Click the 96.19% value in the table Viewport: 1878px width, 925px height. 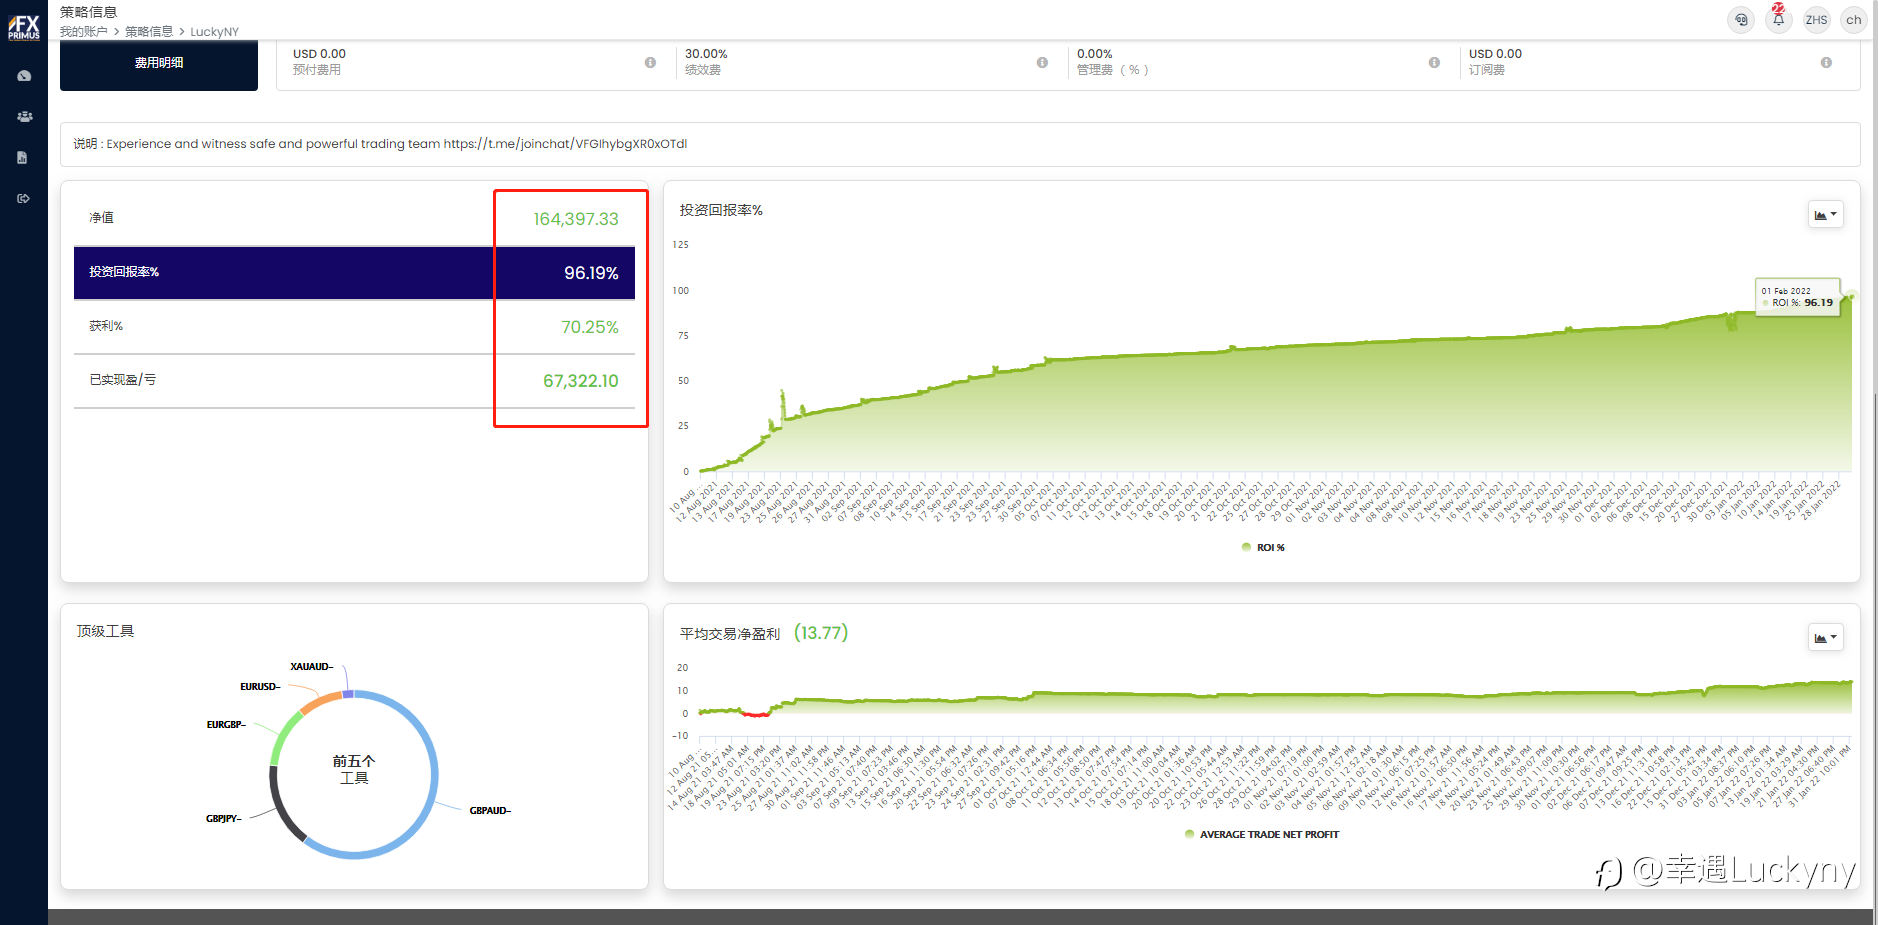[x=591, y=273]
